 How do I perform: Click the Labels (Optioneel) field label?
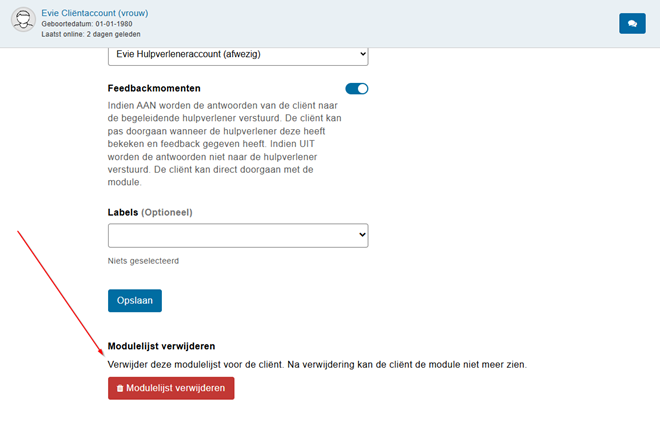tap(150, 212)
